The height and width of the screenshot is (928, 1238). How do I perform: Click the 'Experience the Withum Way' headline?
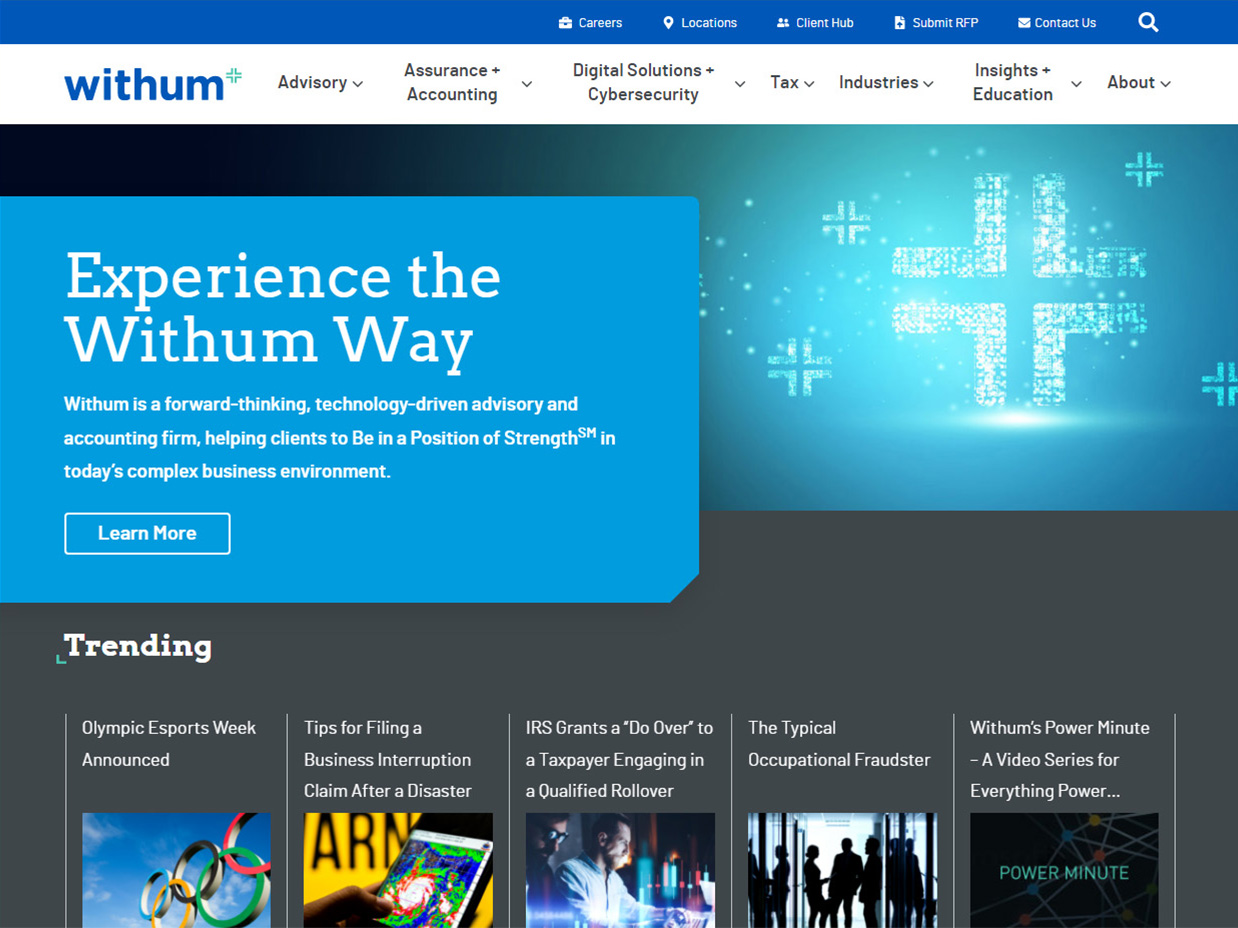click(x=283, y=308)
